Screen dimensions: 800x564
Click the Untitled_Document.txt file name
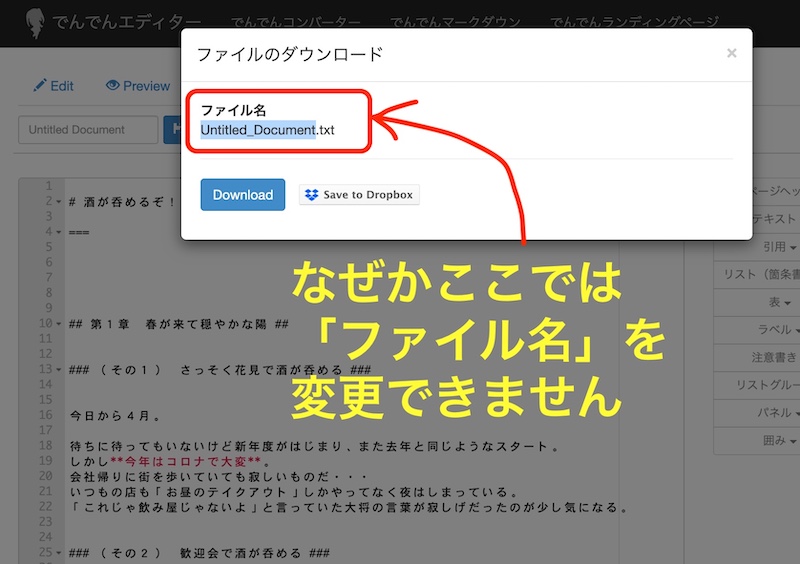pos(267,130)
